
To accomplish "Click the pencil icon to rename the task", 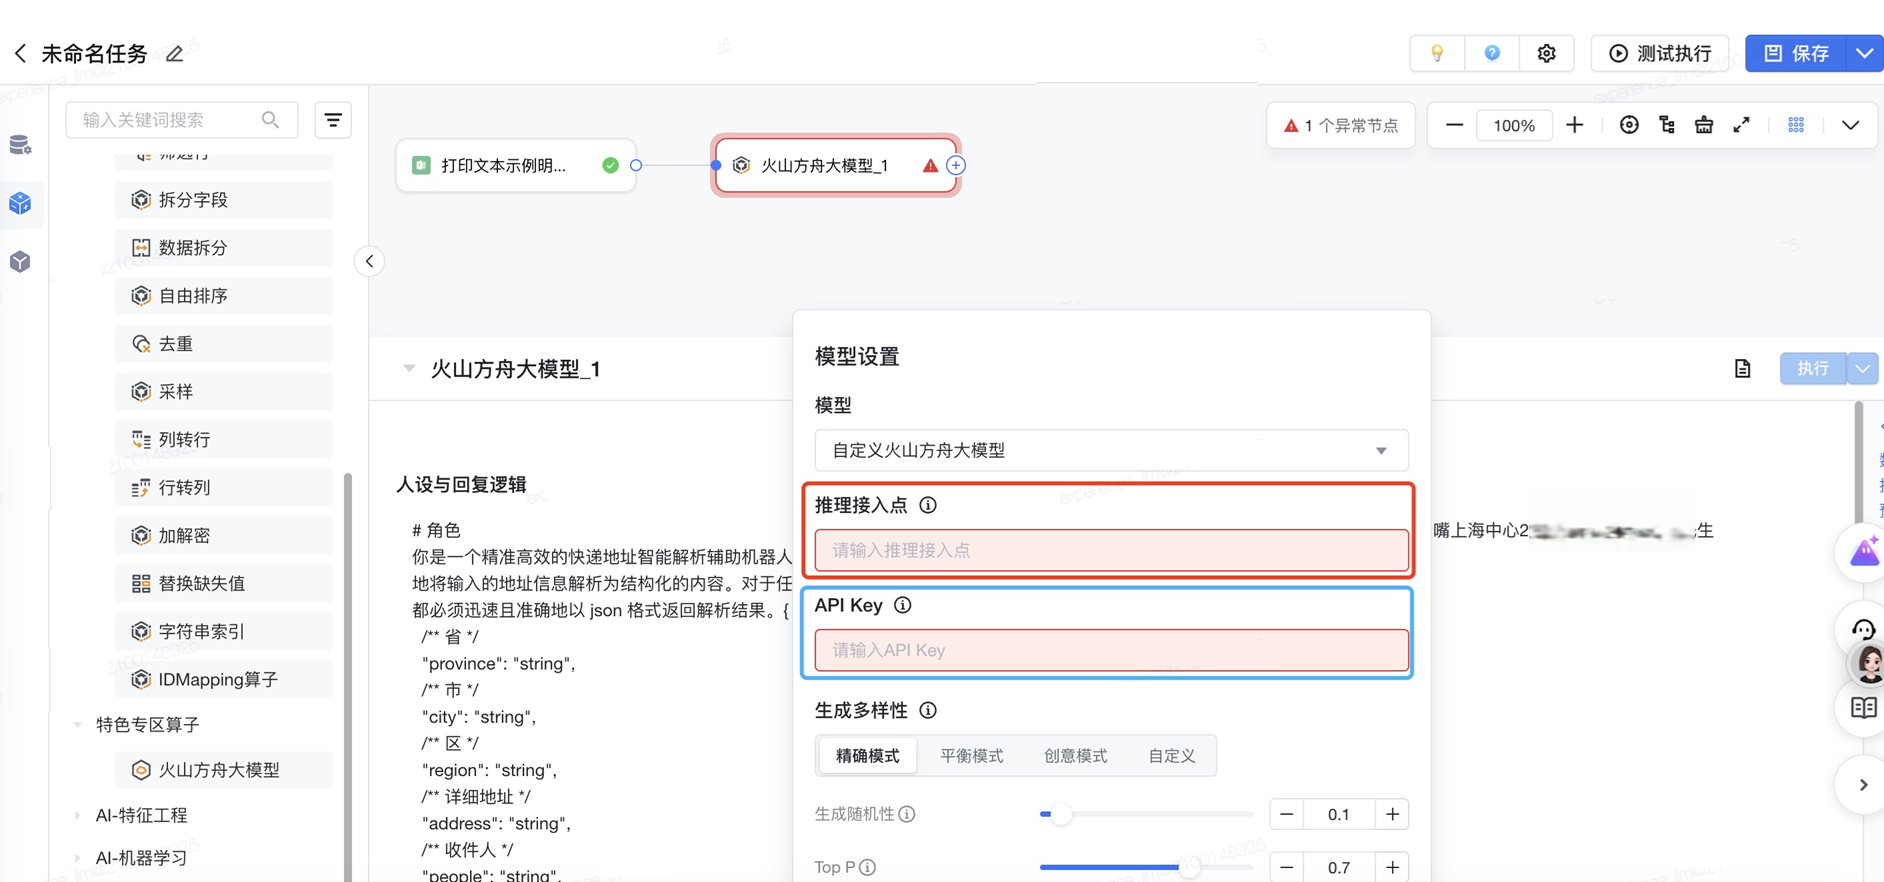I will click(x=175, y=54).
